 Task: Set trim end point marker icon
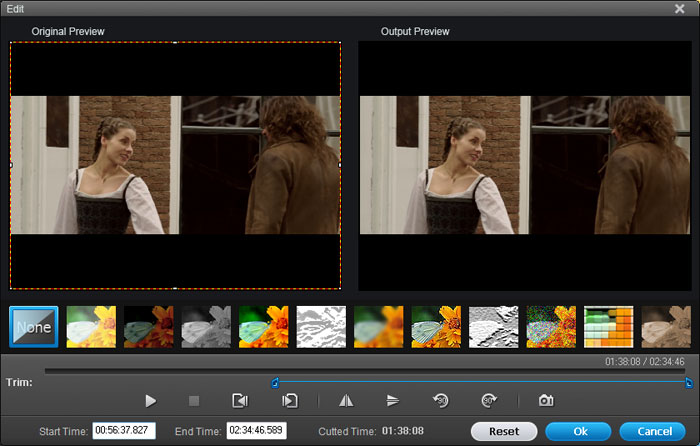(290, 401)
